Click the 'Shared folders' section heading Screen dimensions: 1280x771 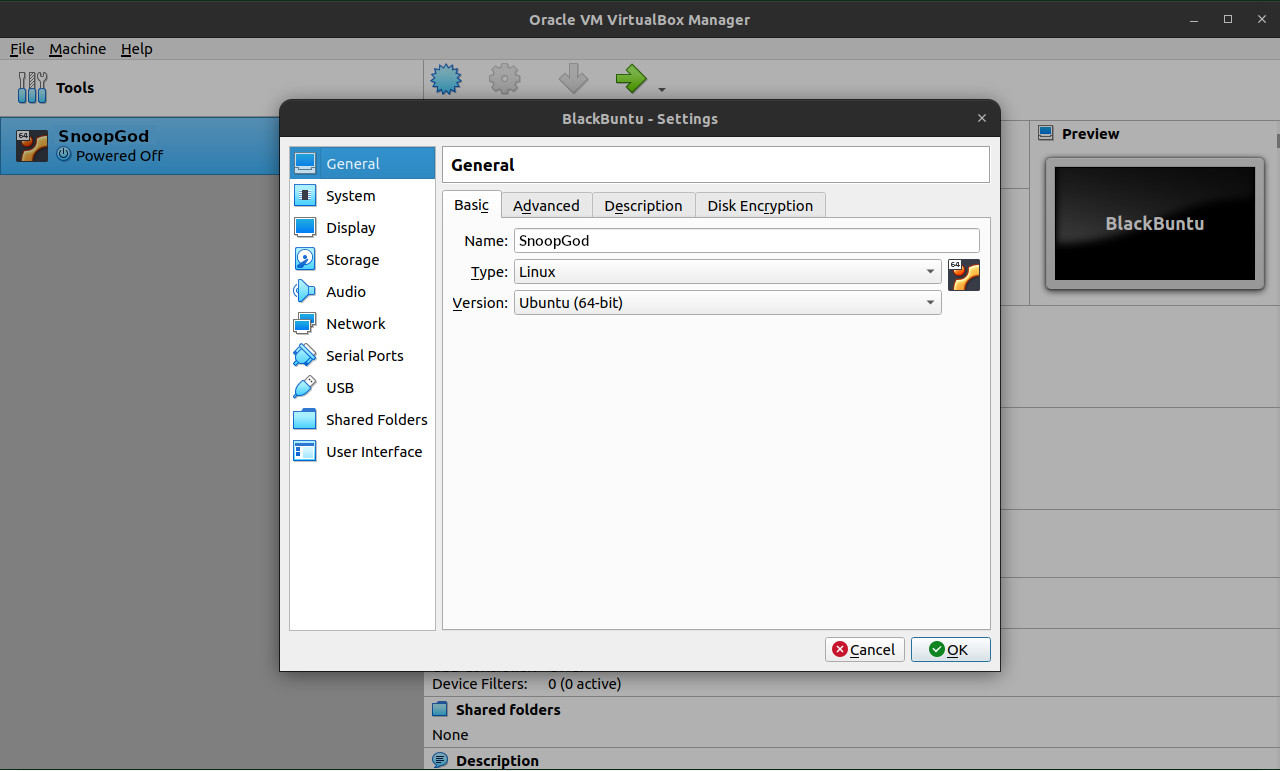point(508,710)
